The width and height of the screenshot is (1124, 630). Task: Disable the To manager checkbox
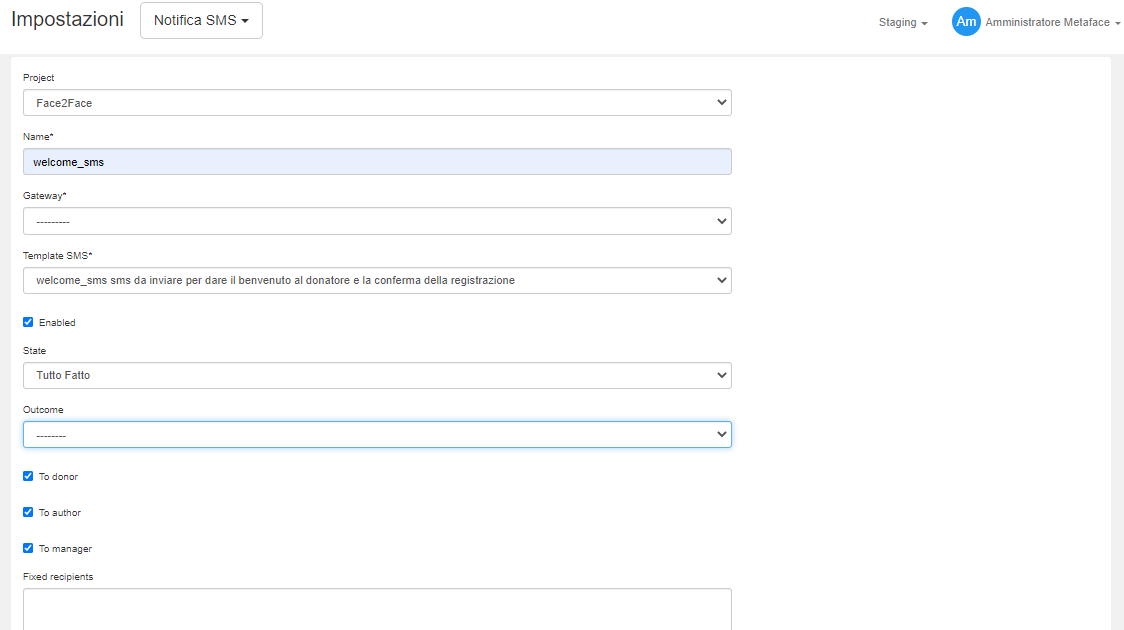tap(28, 548)
